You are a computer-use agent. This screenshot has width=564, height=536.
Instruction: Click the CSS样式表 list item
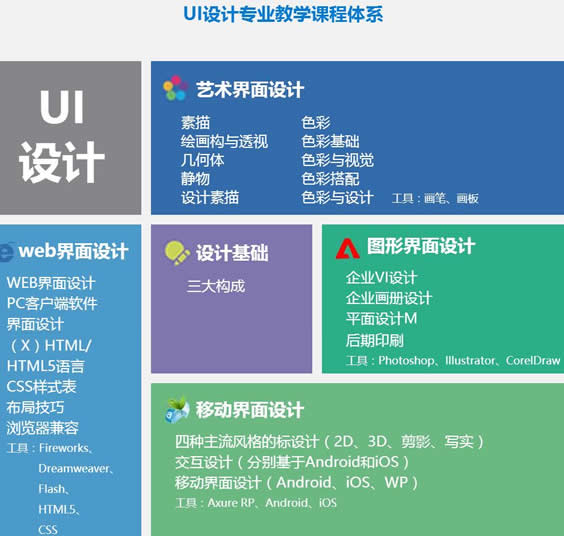(x=41, y=387)
